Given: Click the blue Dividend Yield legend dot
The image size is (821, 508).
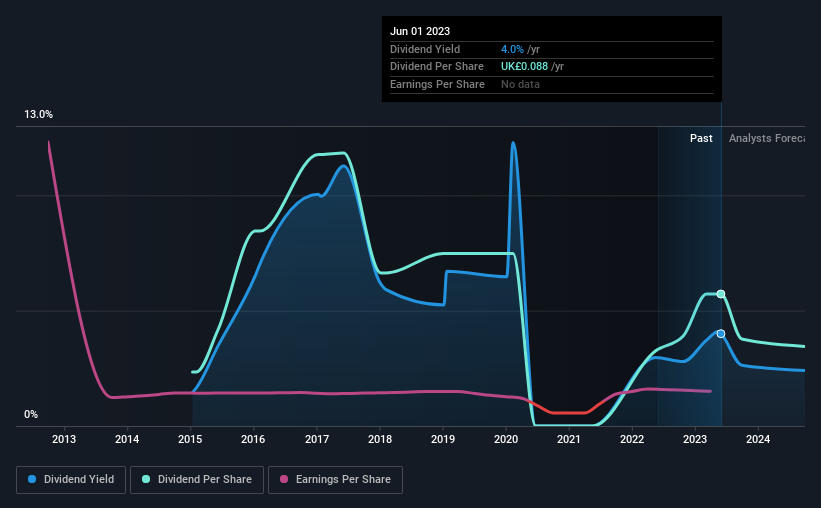Looking at the screenshot, I should (x=32, y=479).
